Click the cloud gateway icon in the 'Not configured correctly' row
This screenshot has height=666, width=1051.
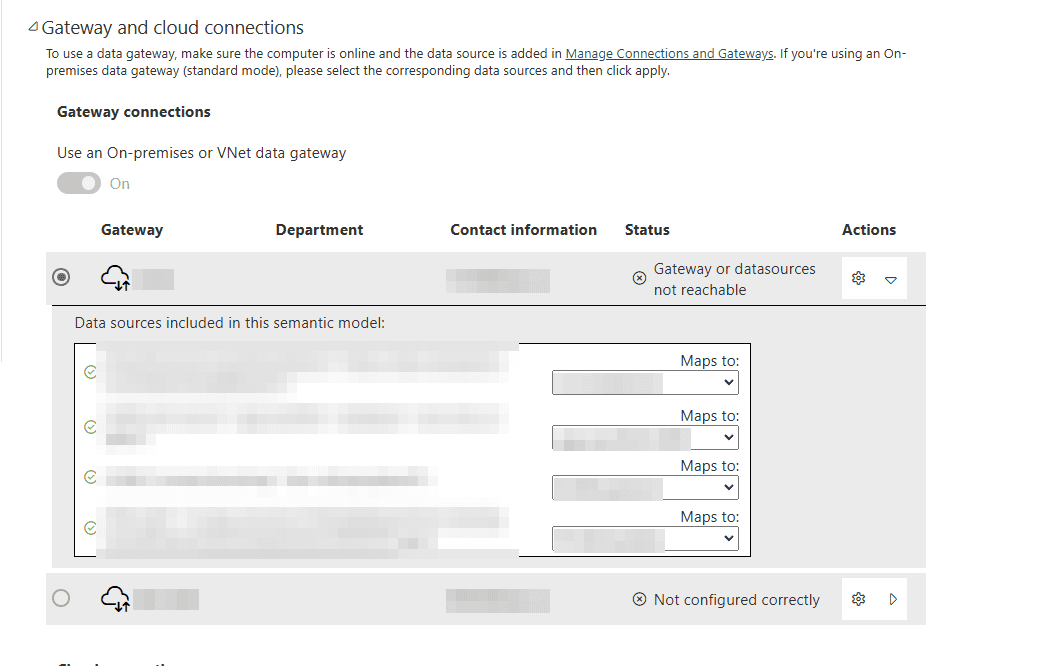(x=115, y=598)
